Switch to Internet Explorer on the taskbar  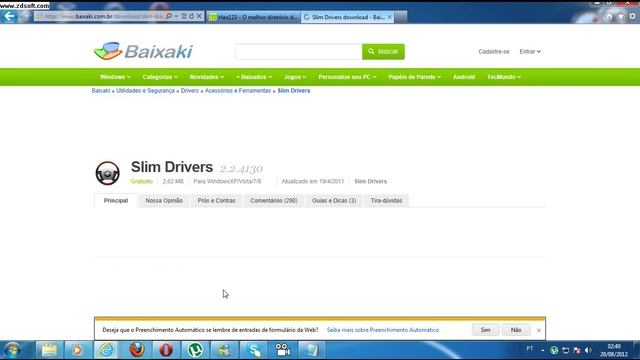[106, 350]
